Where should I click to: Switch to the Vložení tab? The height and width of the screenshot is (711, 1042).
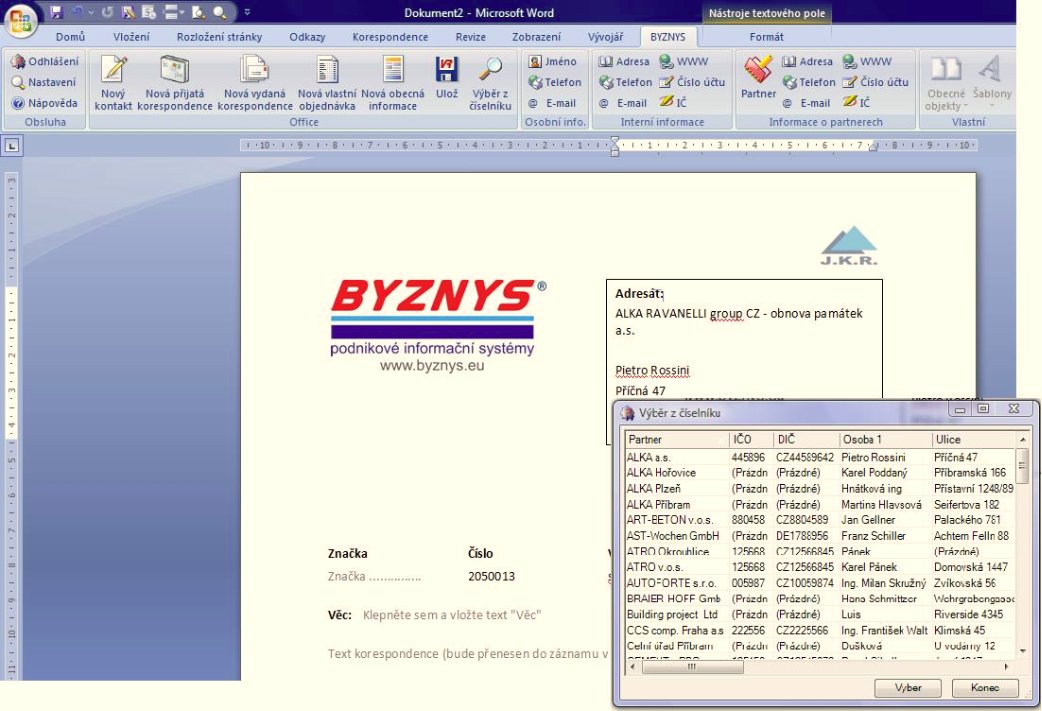131,37
